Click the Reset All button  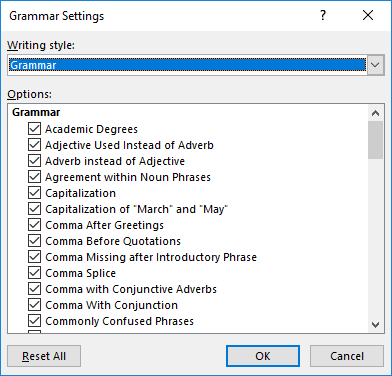pos(44,356)
